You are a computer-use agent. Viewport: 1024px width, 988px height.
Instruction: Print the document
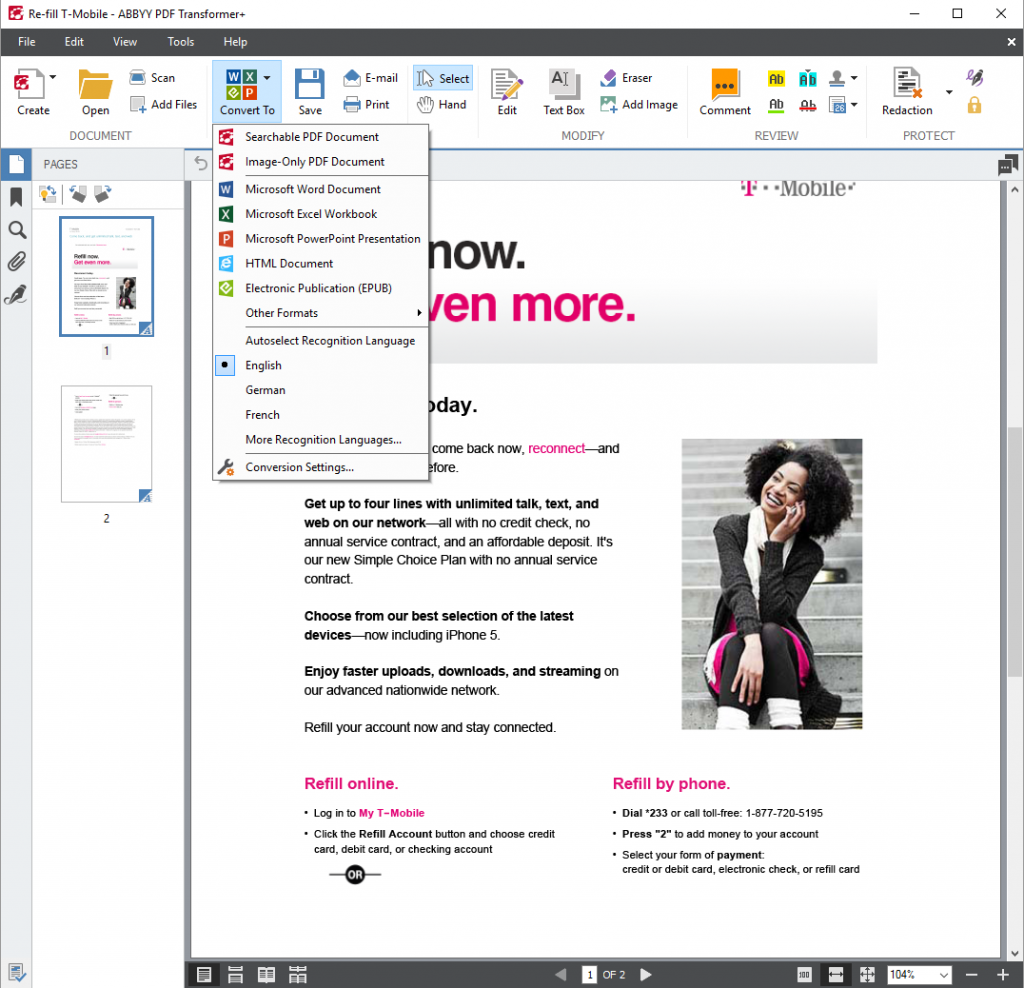tap(366, 104)
